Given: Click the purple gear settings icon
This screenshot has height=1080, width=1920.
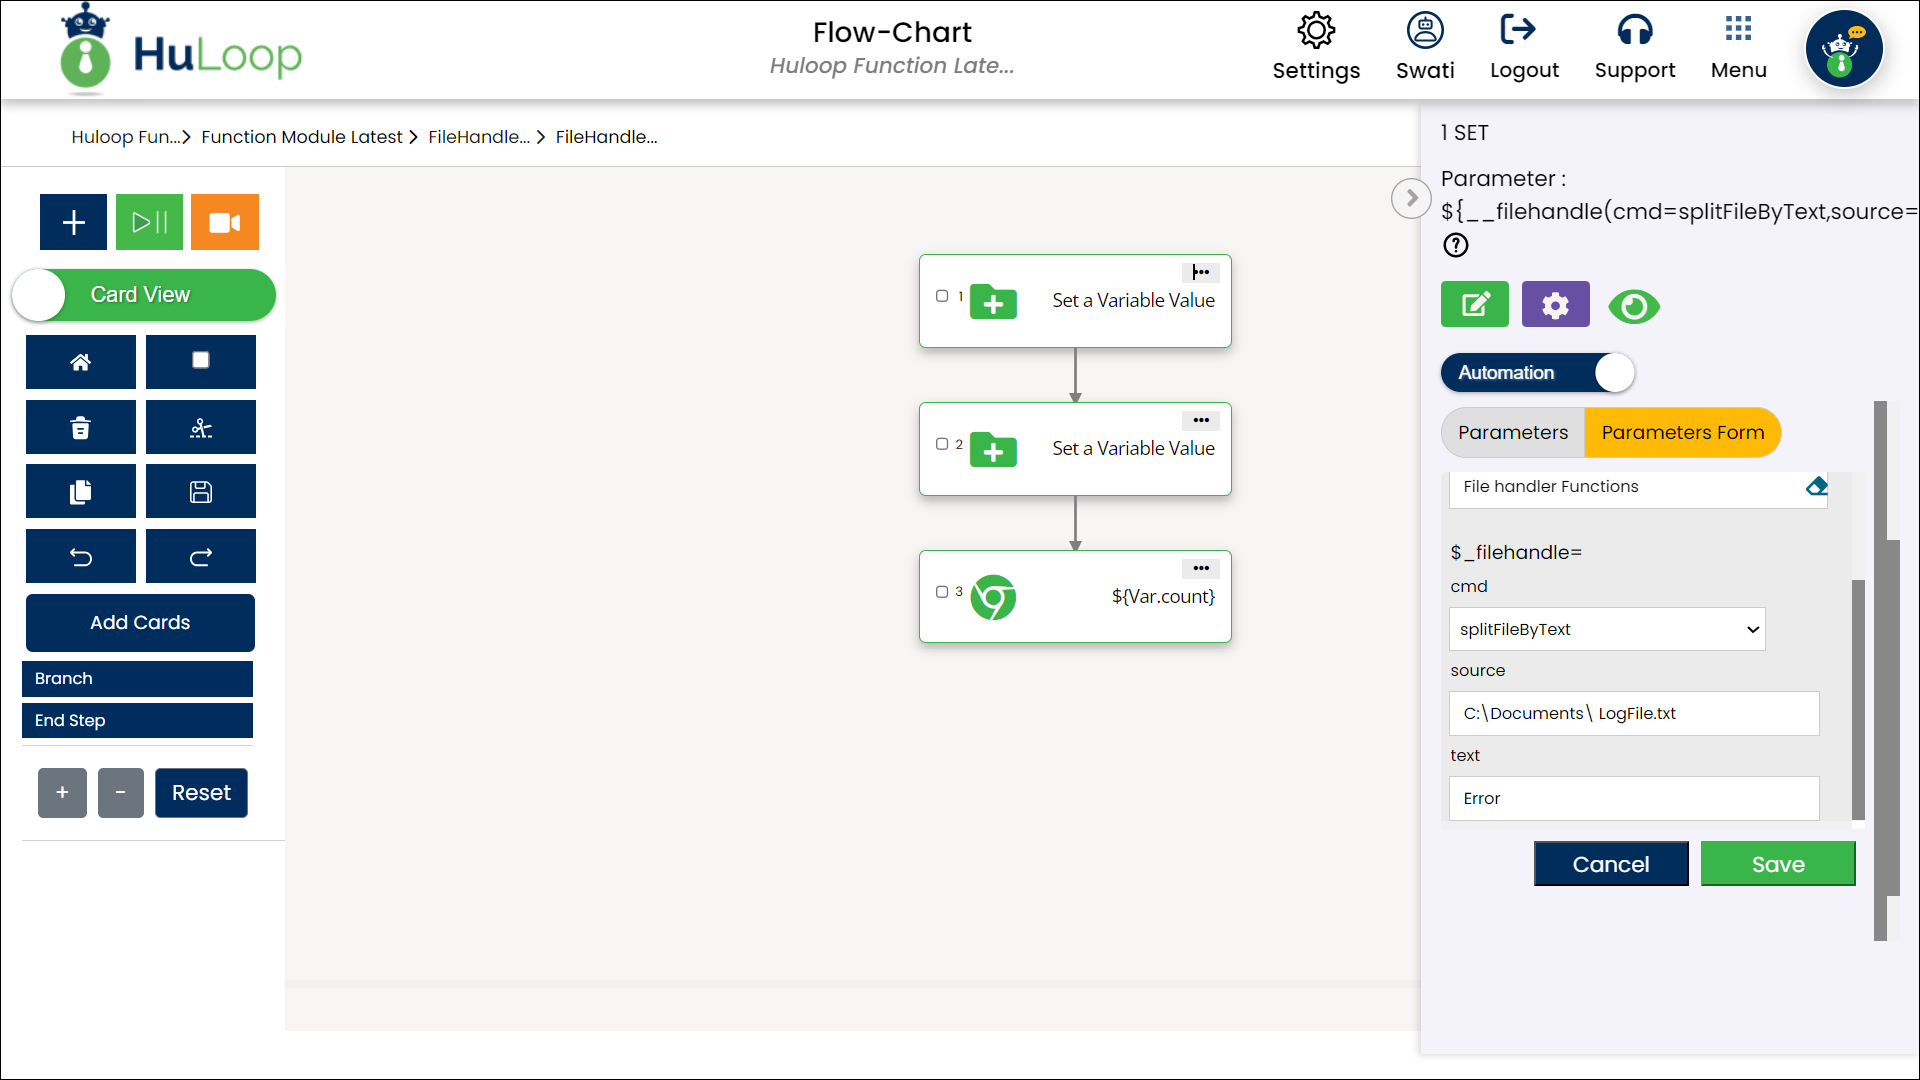Looking at the screenshot, I should 1555,304.
